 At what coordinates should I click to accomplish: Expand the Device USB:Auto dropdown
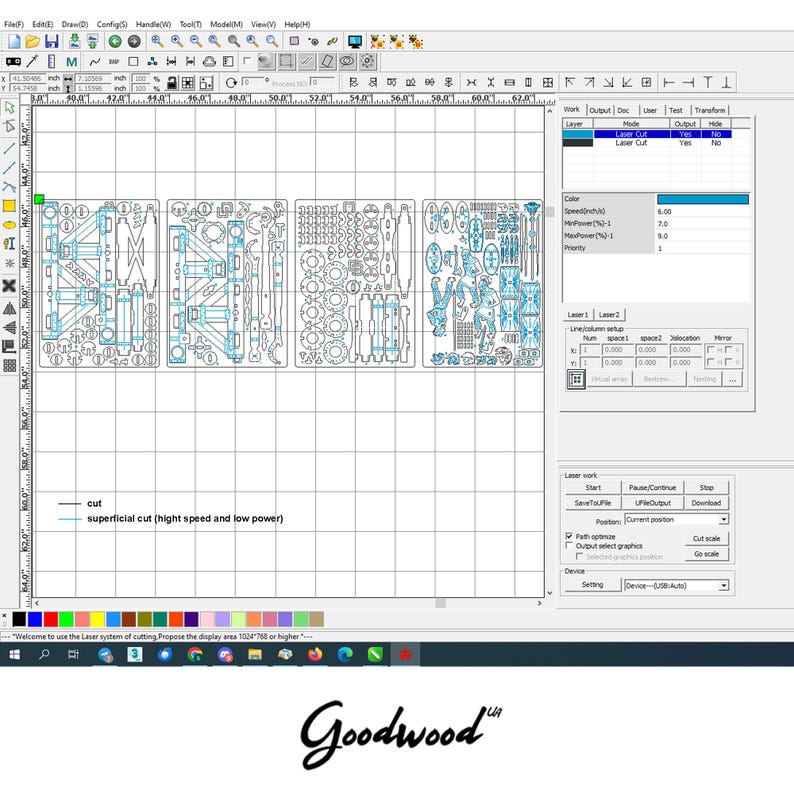[724, 585]
